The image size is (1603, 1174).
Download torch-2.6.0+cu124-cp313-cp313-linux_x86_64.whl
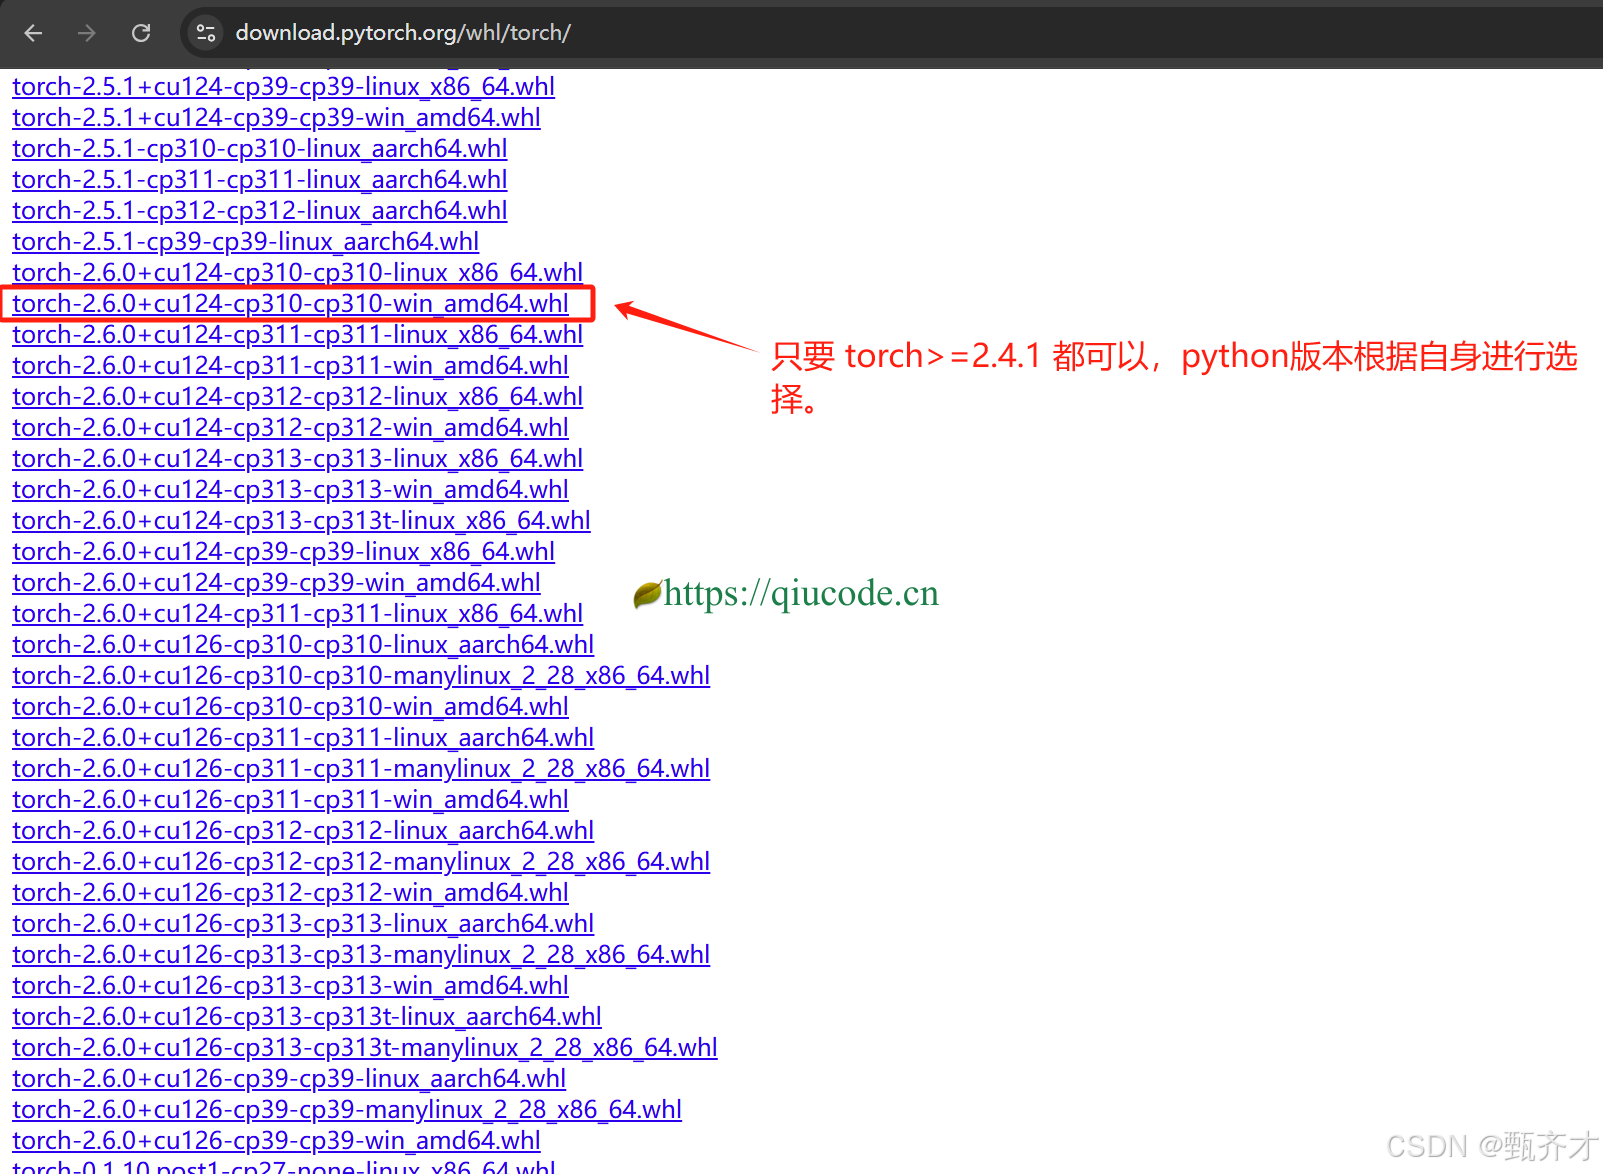click(297, 459)
